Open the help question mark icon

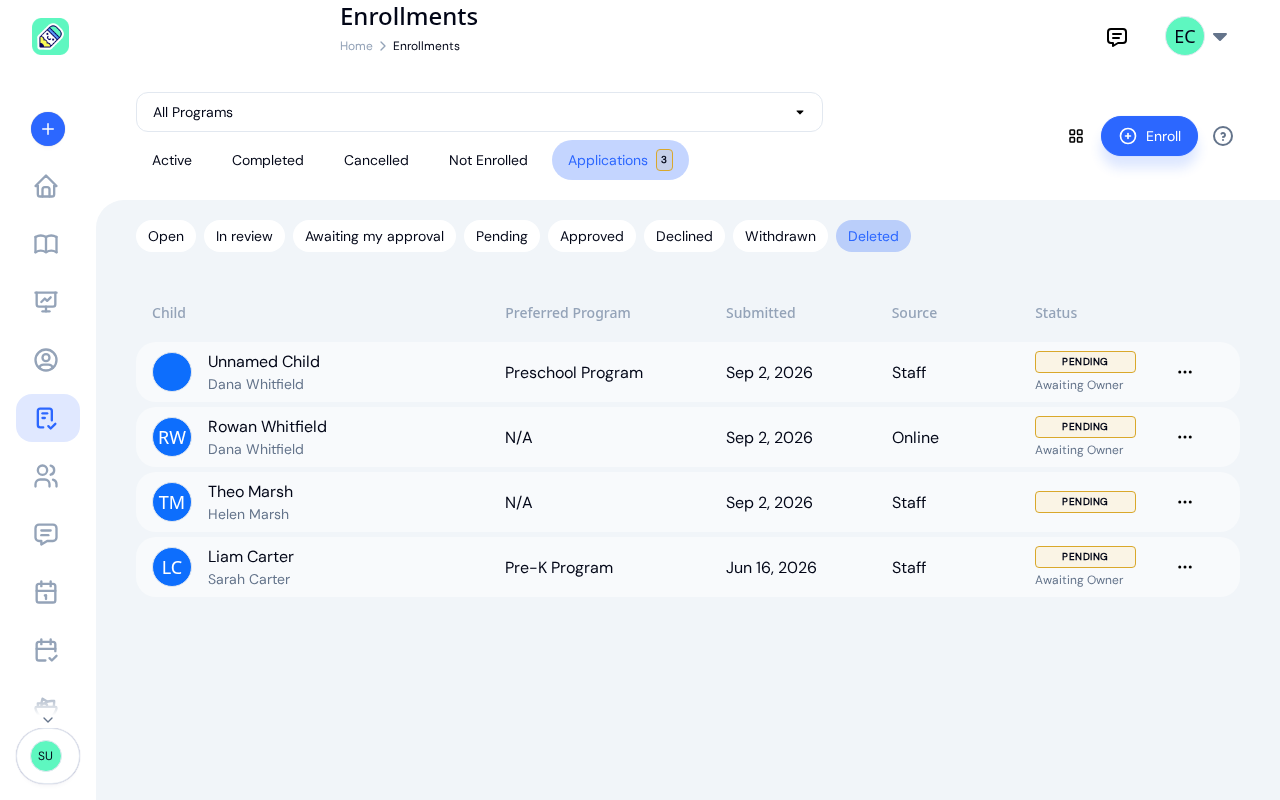(x=1223, y=136)
